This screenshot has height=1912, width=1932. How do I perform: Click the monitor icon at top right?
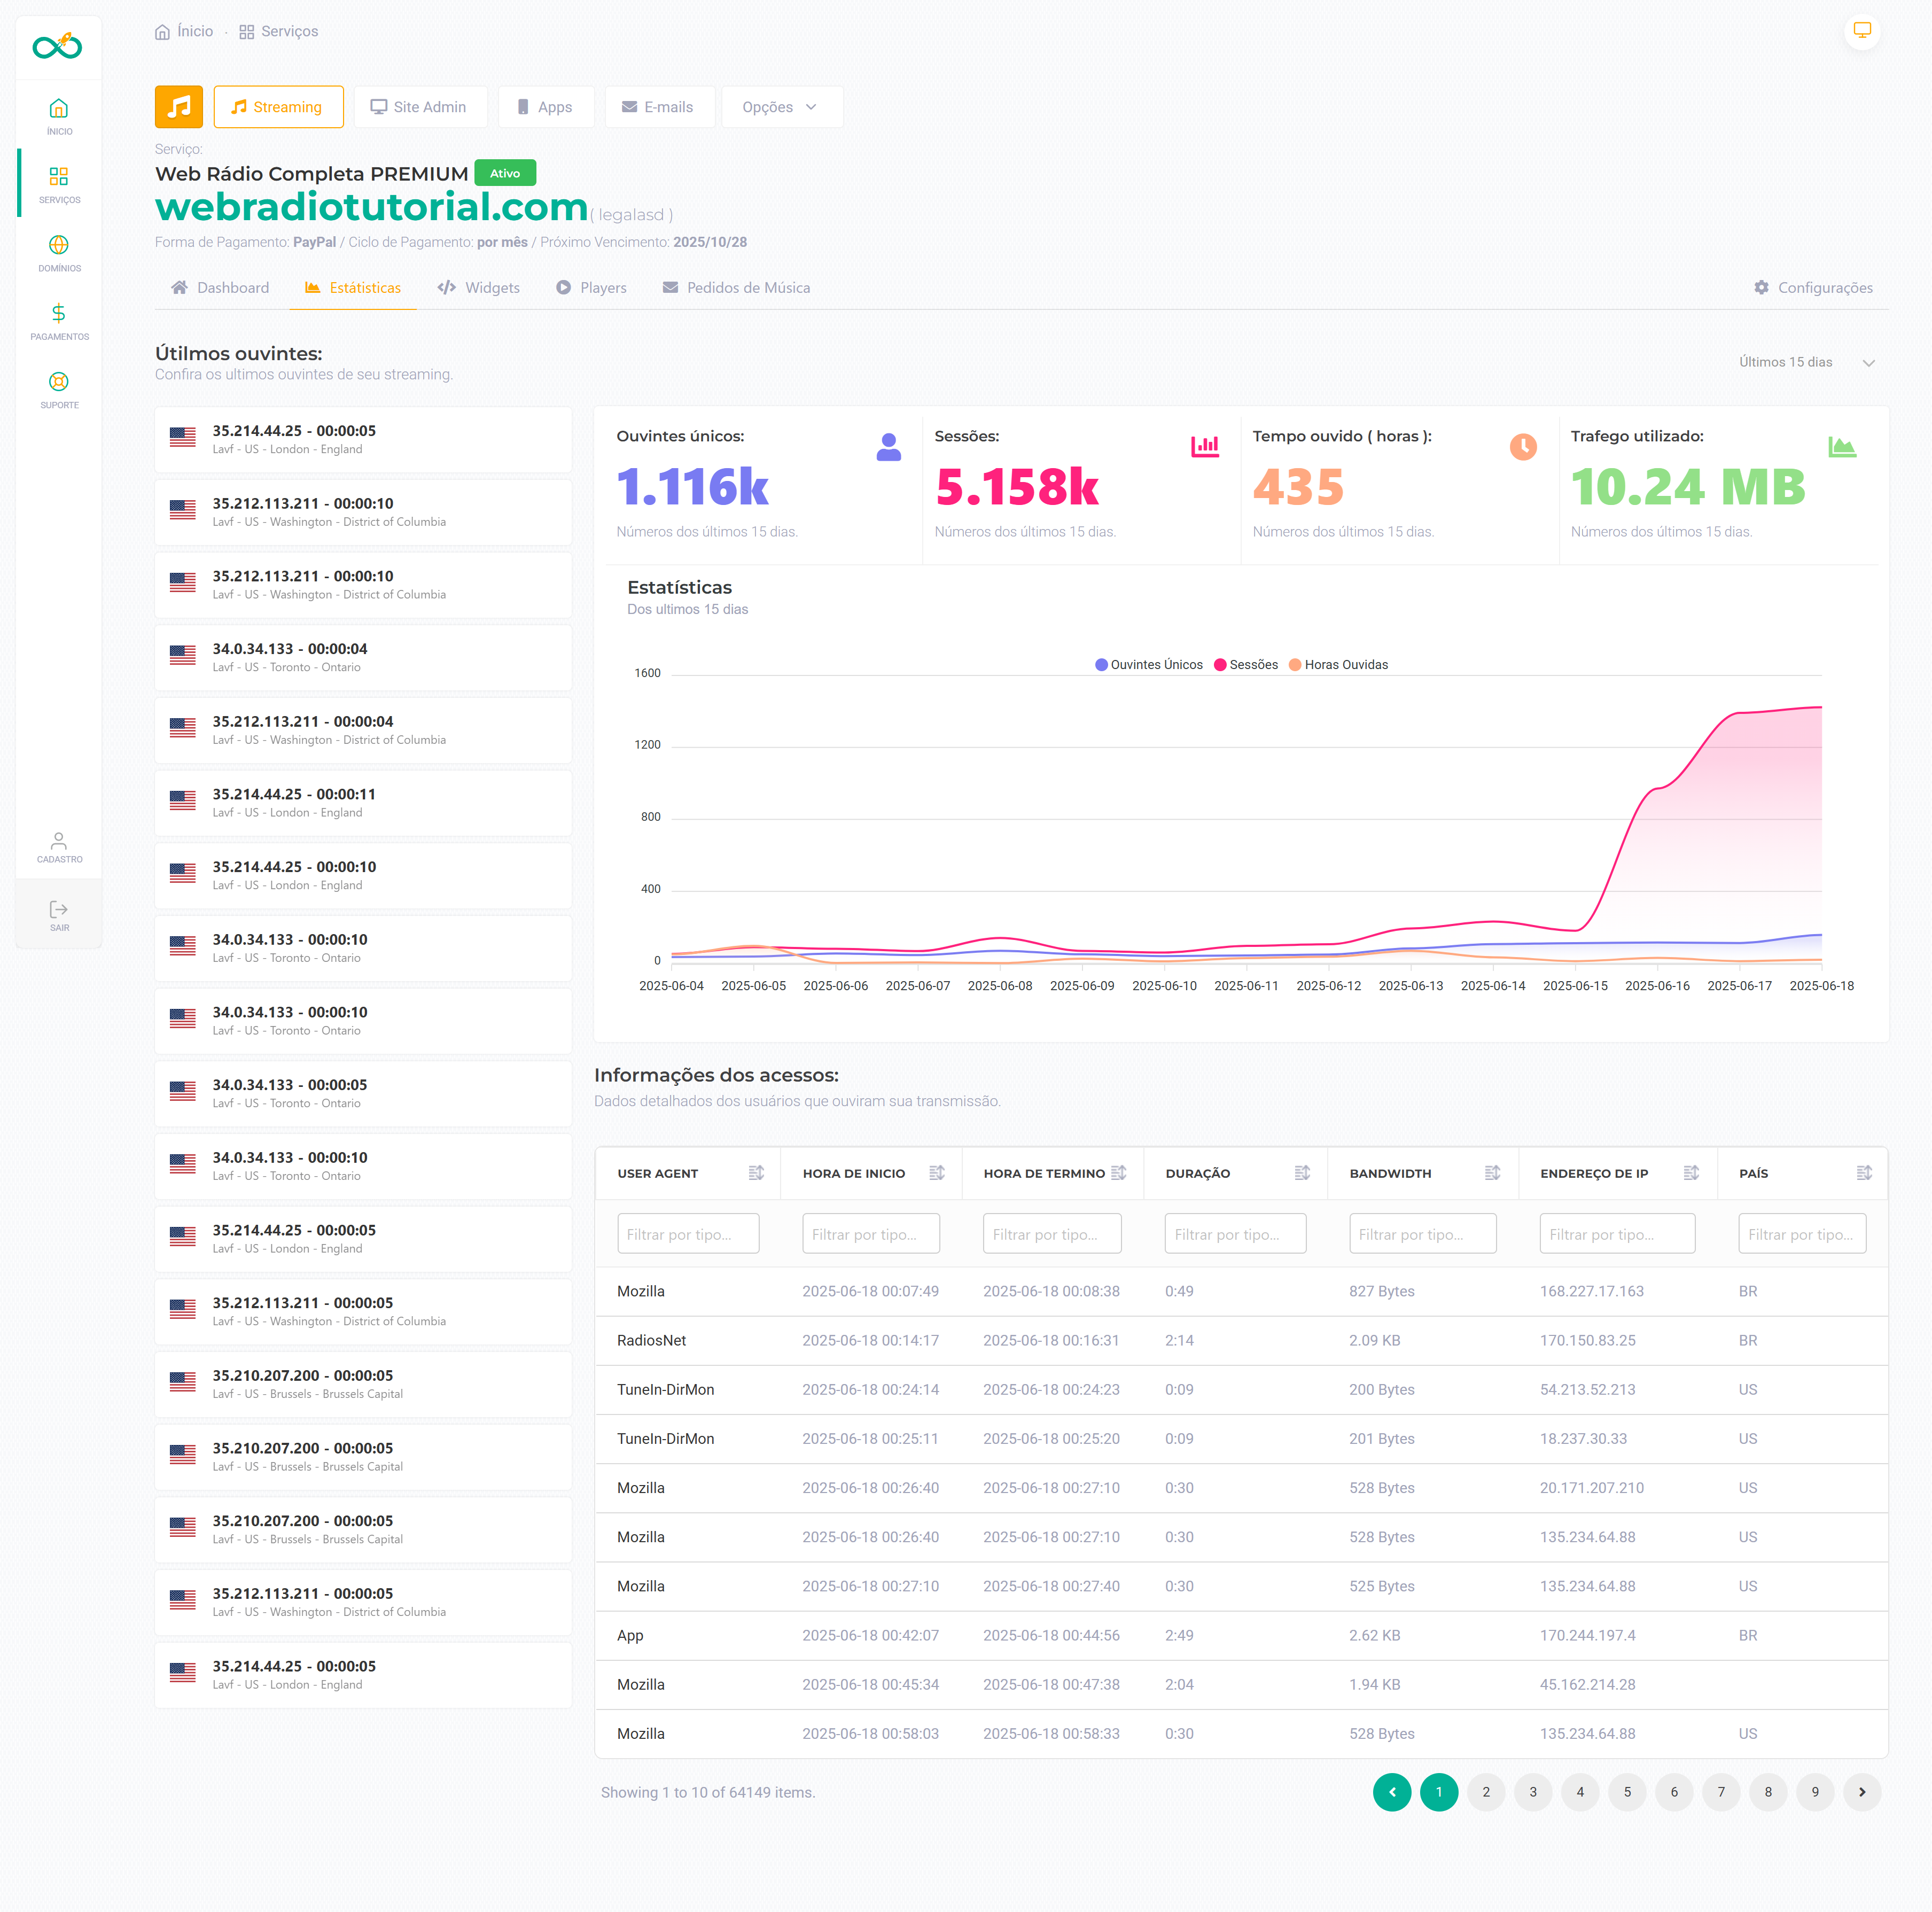coord(1861,31)
